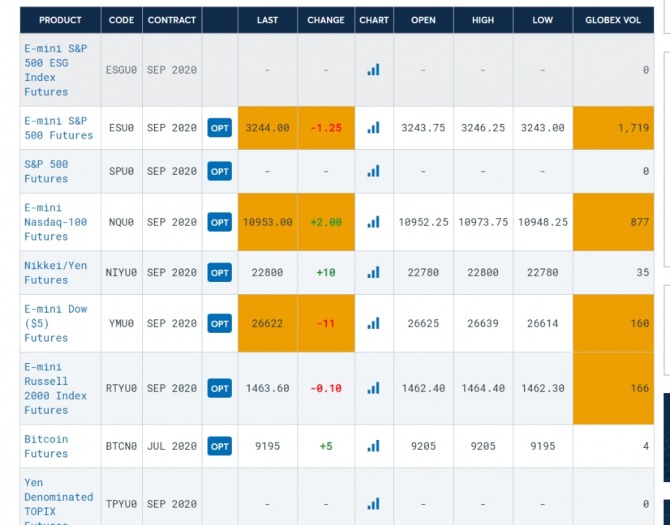Open chart icon in ESU0 row
The width and height of the screenshot is (670, 525).
(x=373, y=128)
